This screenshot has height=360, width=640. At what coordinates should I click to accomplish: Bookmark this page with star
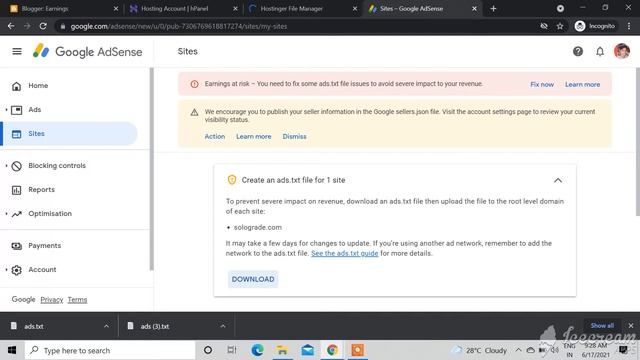[560, 26]
